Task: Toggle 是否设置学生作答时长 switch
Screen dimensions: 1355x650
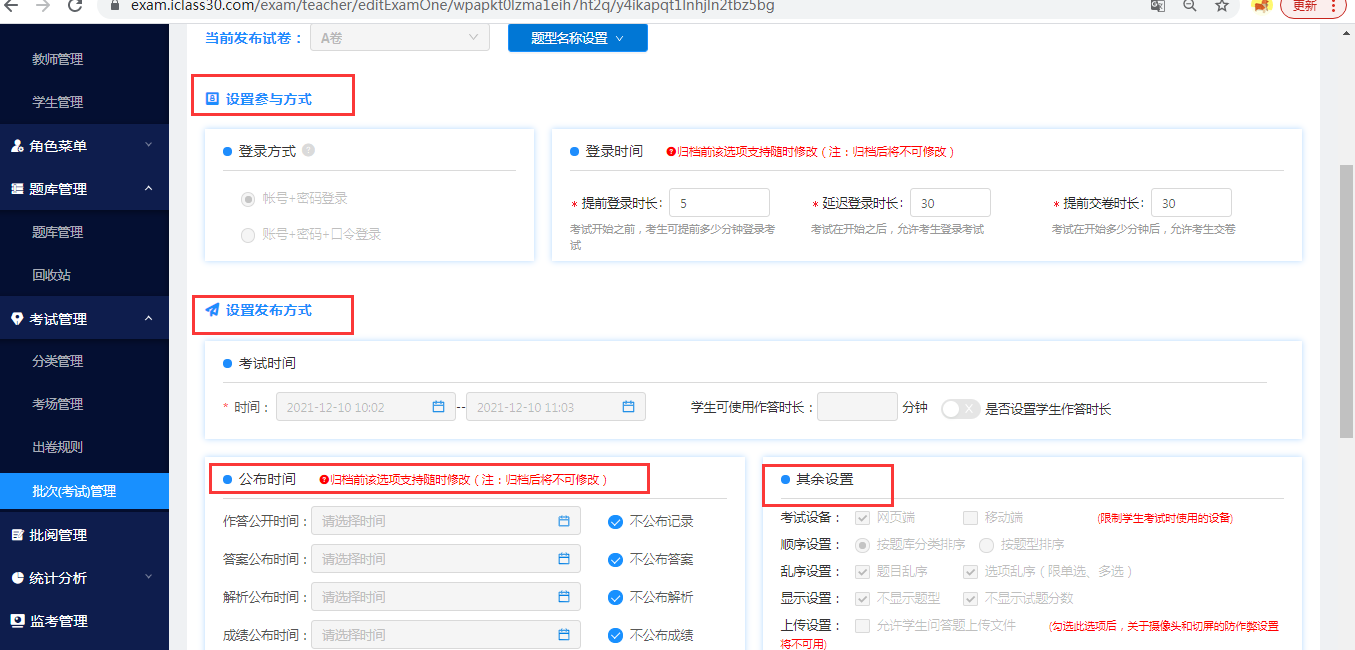Action: click(959, 407)
